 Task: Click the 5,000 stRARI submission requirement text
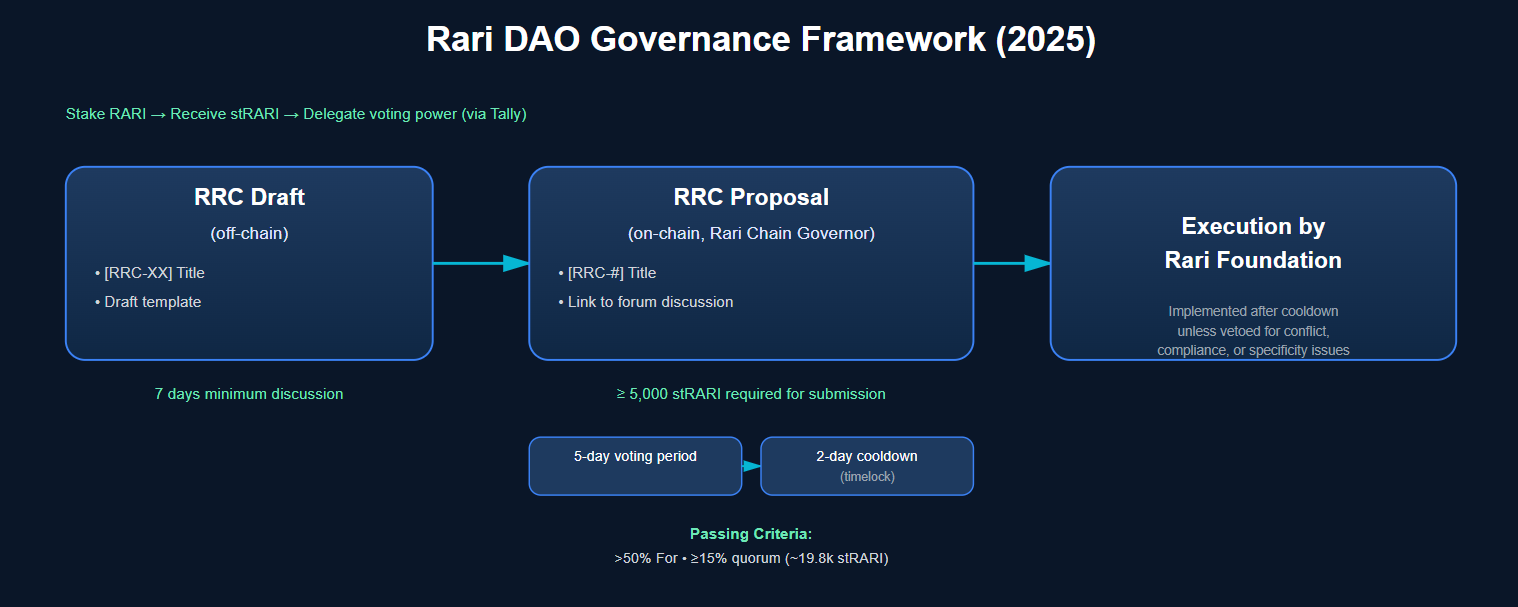pos(751,394)
